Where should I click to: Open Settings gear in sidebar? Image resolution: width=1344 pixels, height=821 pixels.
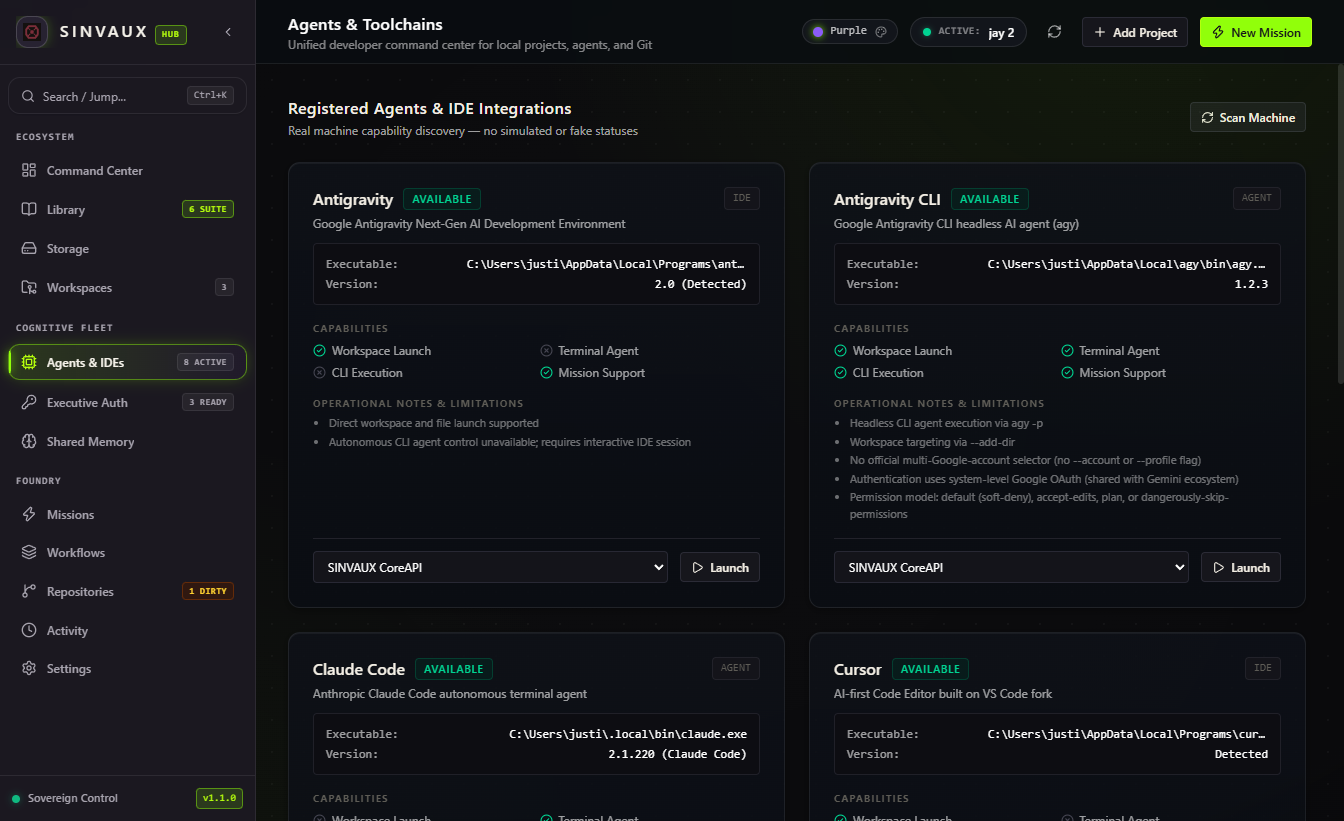click(127, 669)
